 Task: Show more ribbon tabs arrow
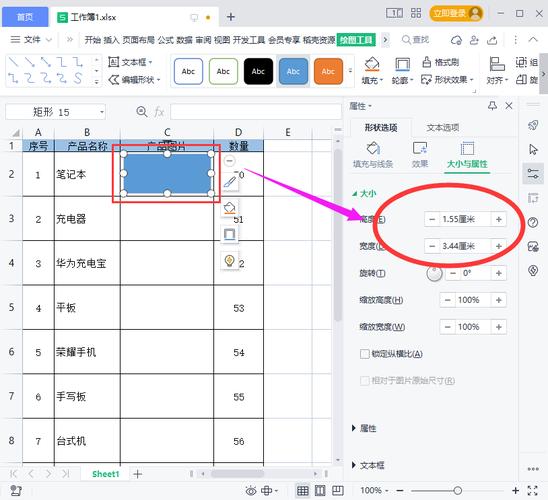tap(385, 40)
